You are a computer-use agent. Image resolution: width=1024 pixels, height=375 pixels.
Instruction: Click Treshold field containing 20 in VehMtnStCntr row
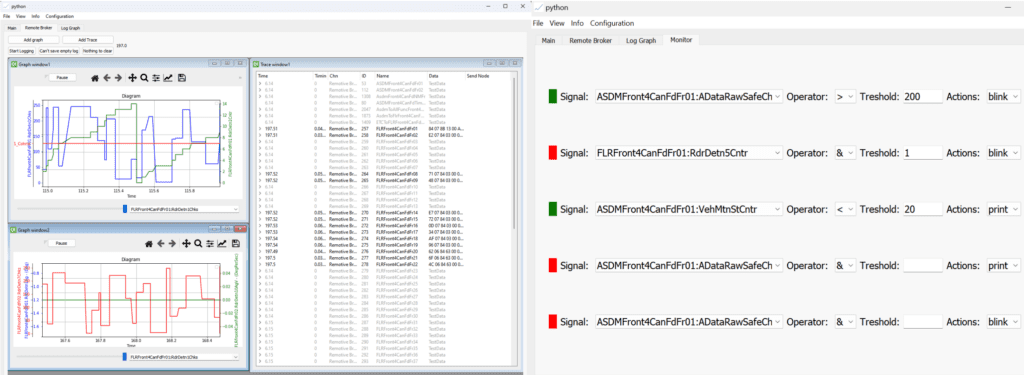coord(923,209)
